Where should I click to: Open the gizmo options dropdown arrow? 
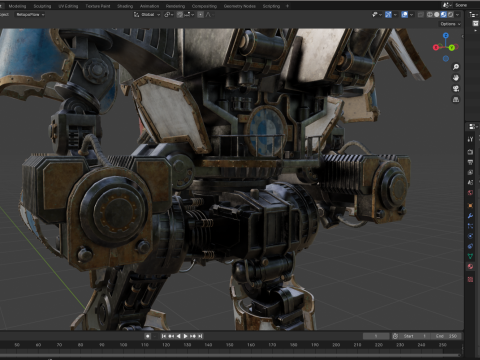click(x=395, y=15)
